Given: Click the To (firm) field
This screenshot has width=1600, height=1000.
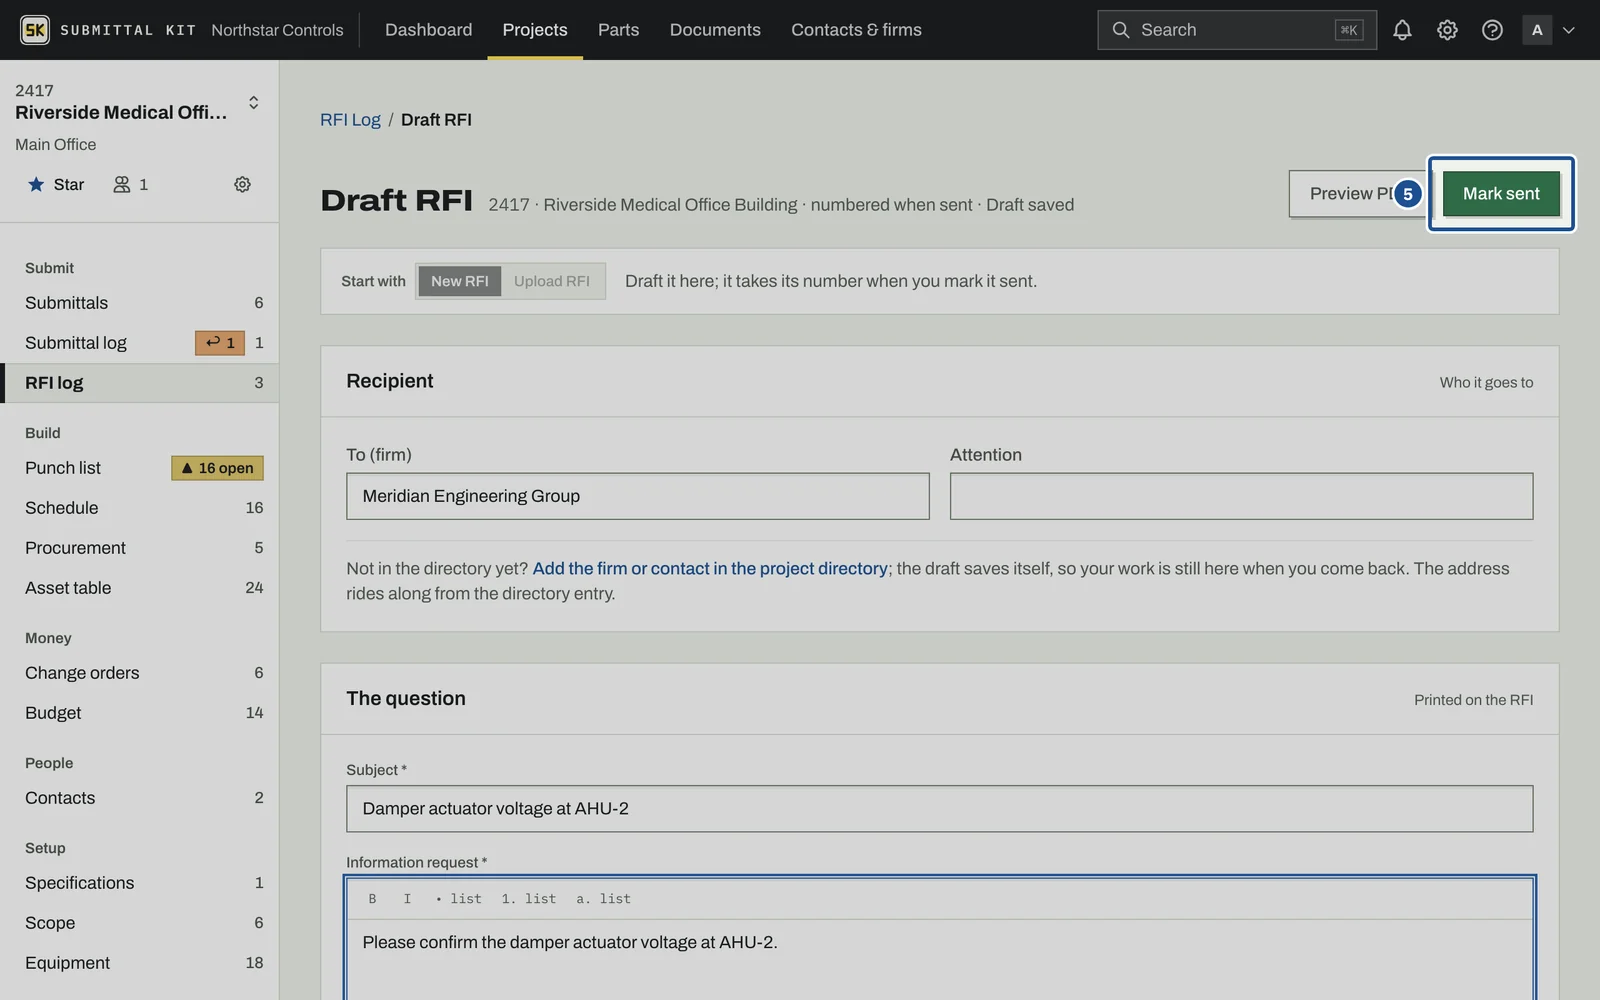Looking at the screenshot, I should tap(638, 496).
